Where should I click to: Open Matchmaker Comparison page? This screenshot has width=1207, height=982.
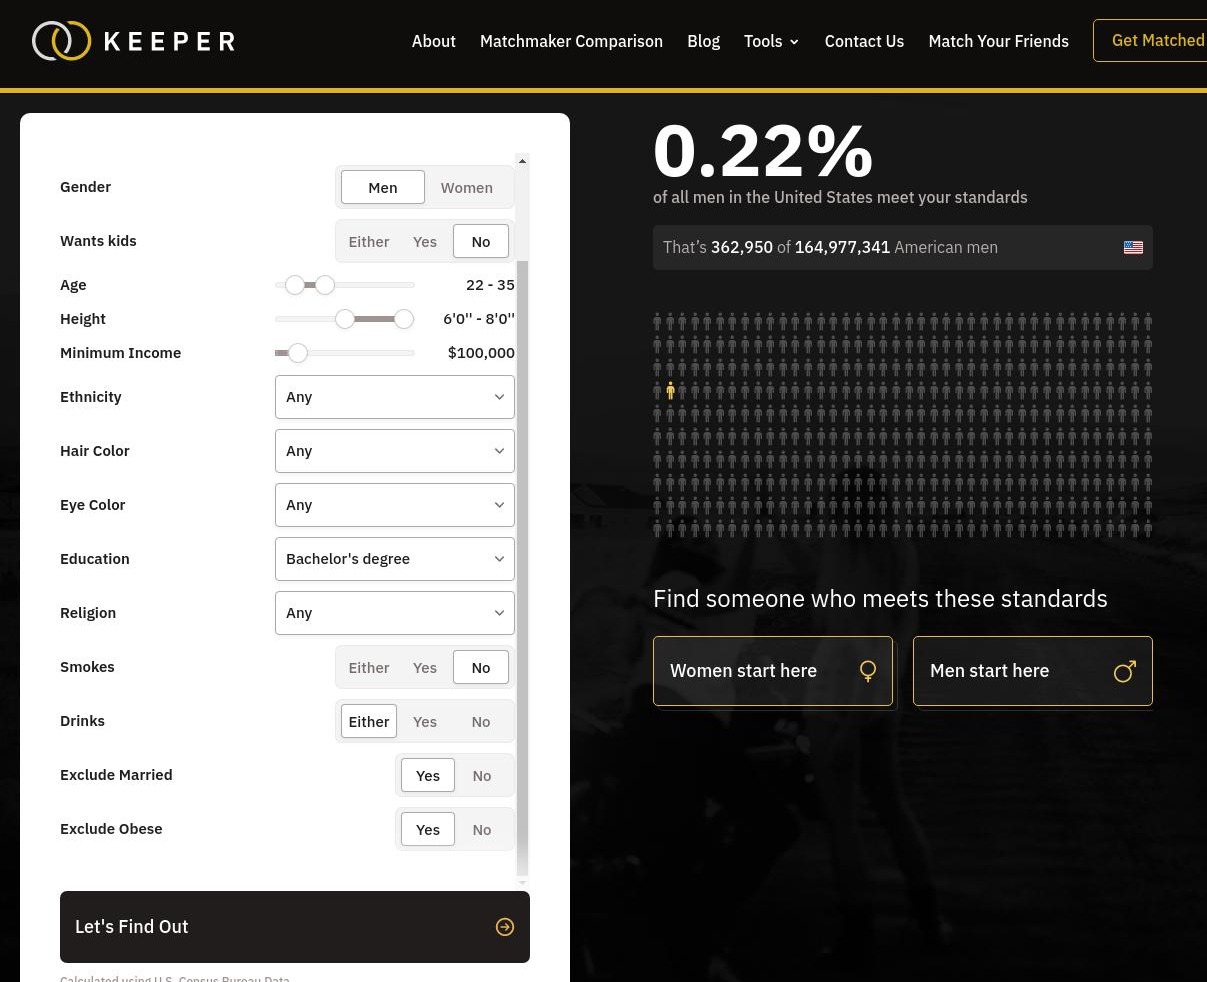[x=571, y=41]
